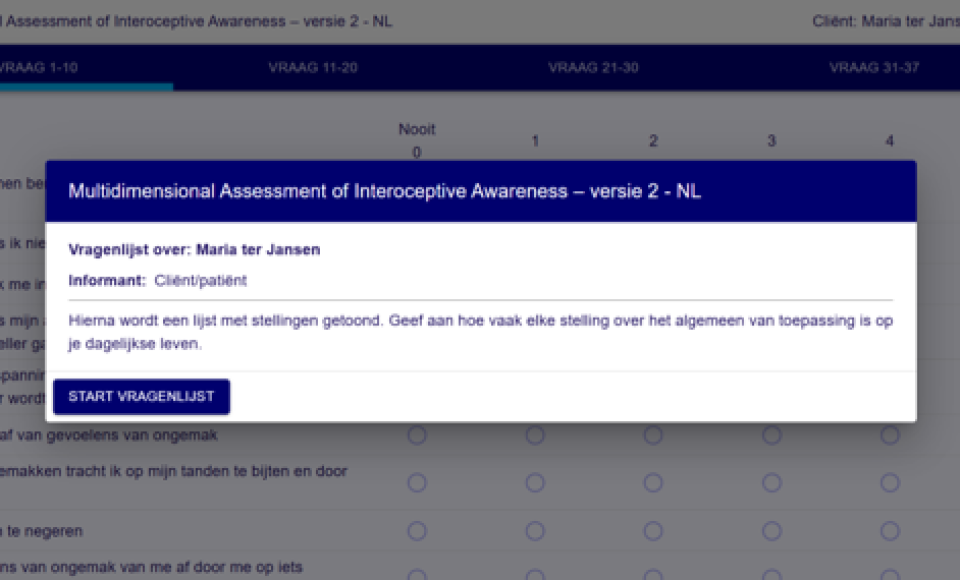Select 0 for 'te negeren' row

click(417, 530)
